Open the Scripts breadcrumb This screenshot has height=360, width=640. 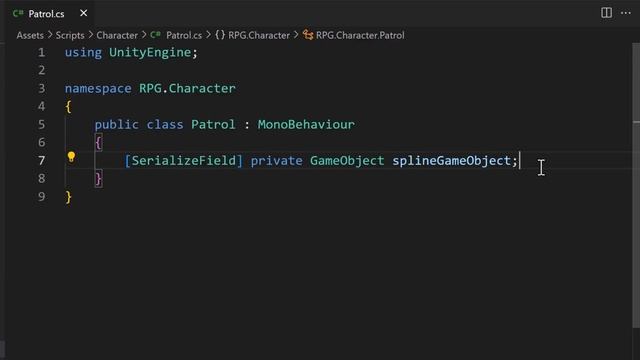(70, 35)
